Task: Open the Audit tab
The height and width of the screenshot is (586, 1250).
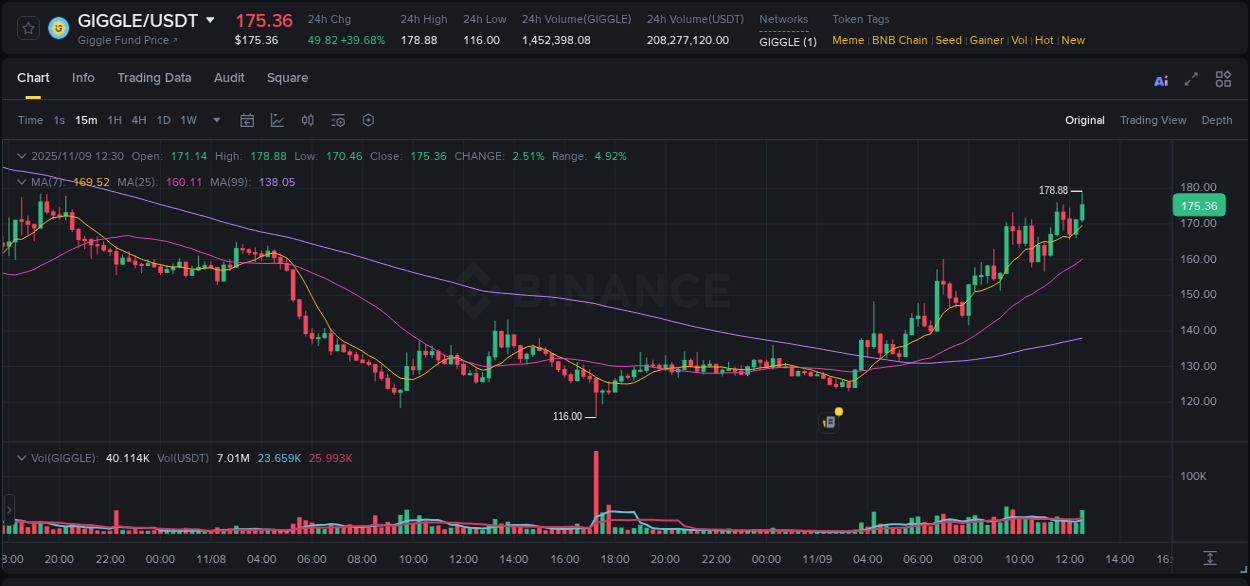Action: 229,78
